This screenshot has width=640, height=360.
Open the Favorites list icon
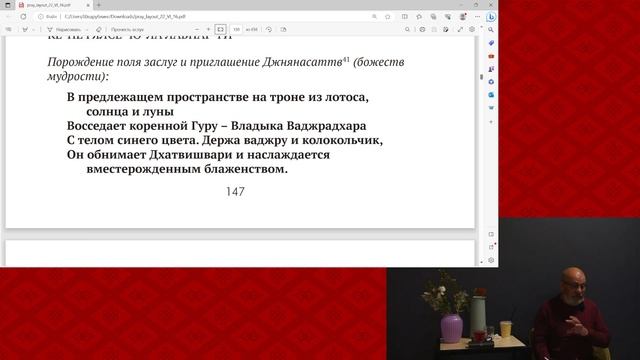click(419, 17)
